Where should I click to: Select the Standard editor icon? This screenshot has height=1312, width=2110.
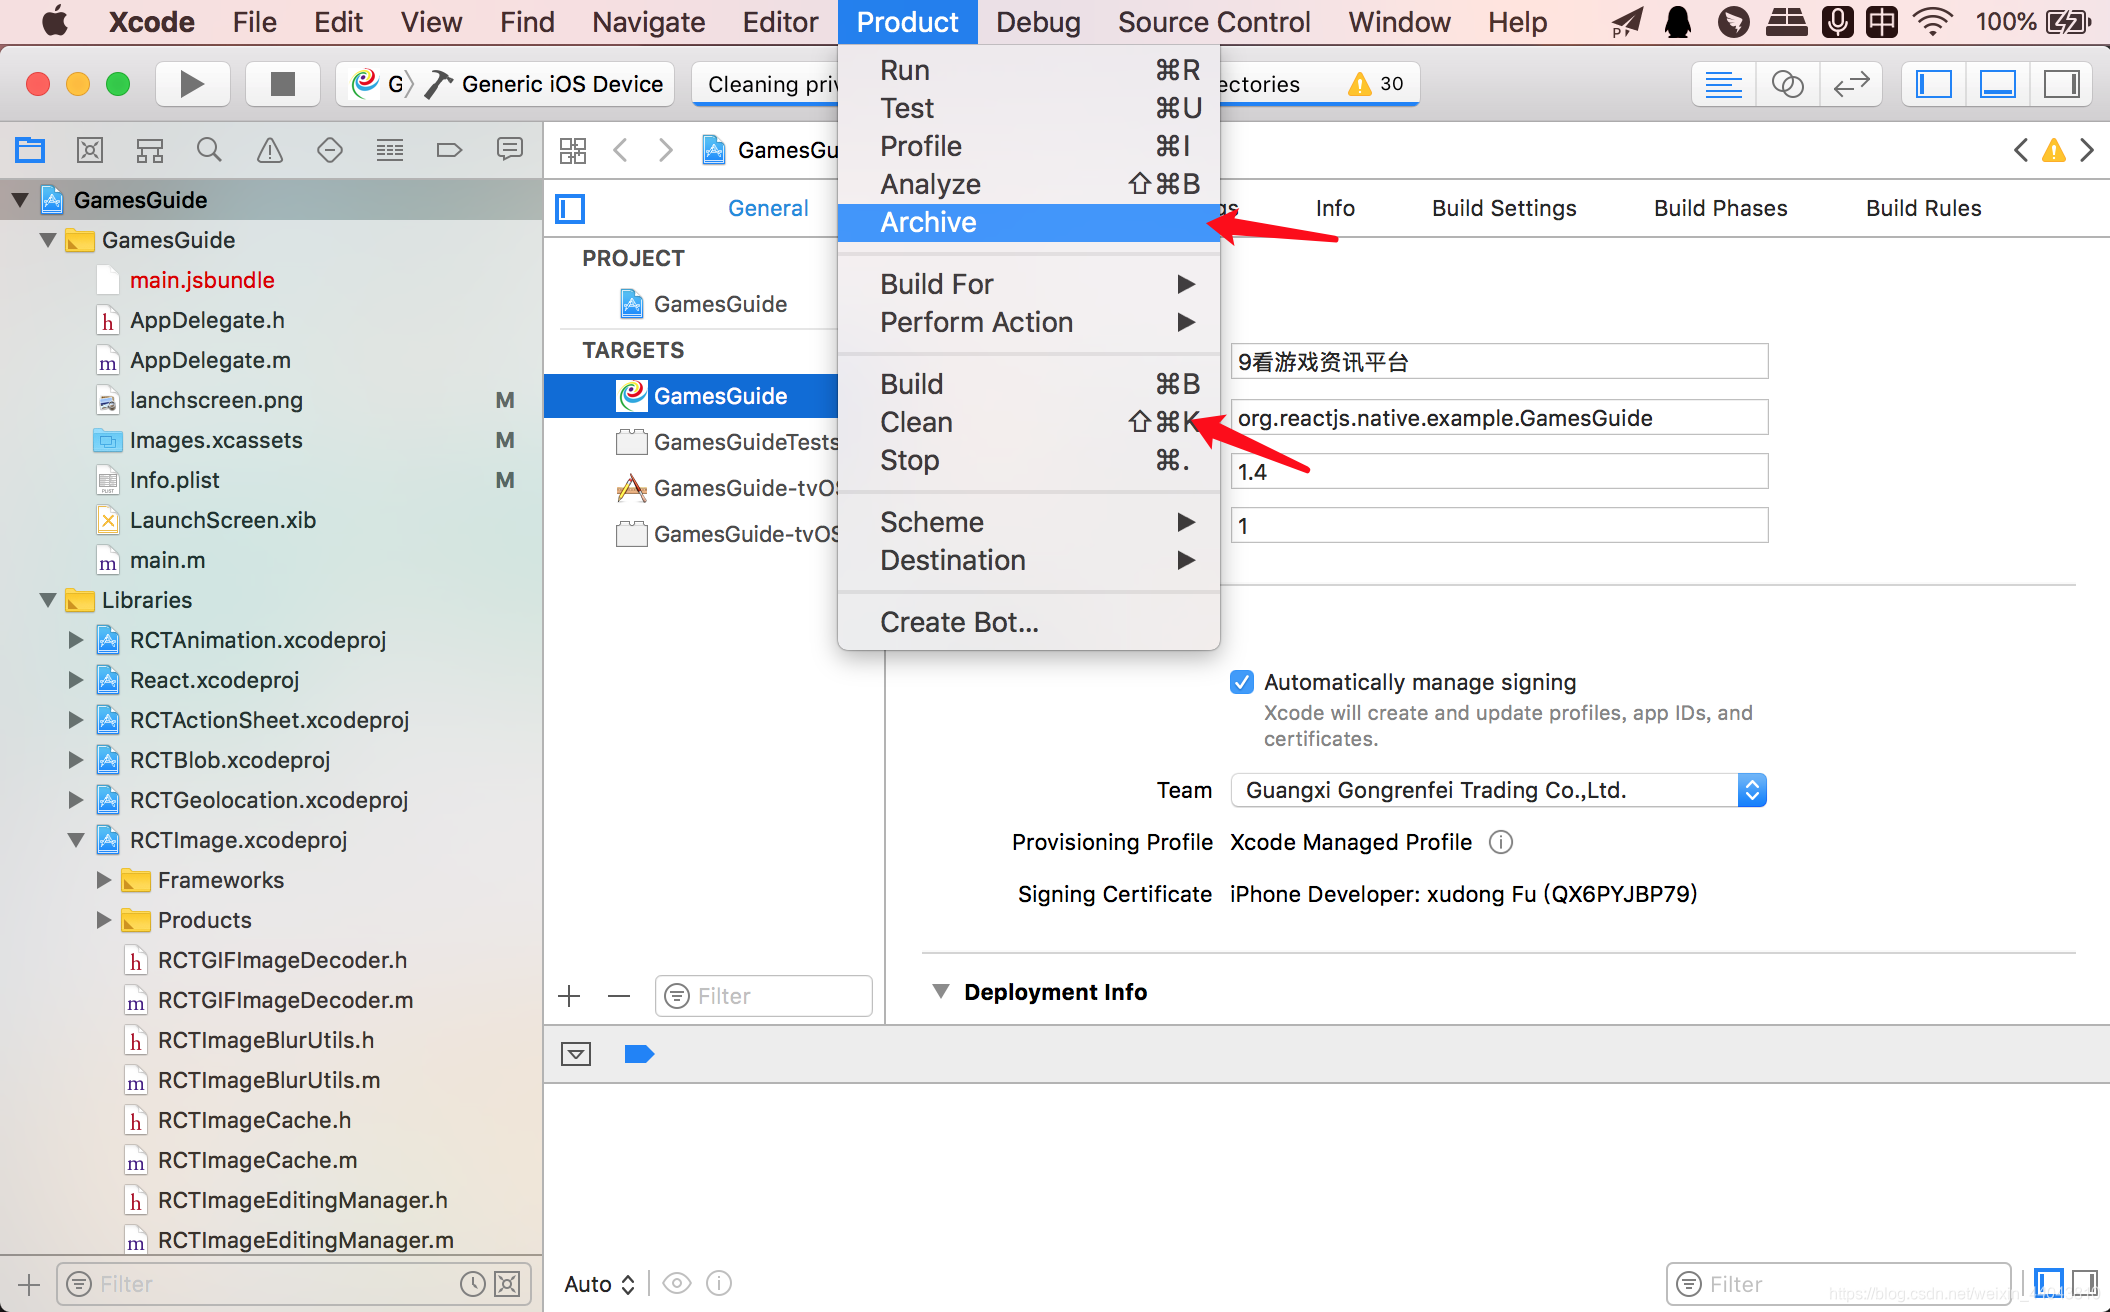click(x=1723, y=84)
